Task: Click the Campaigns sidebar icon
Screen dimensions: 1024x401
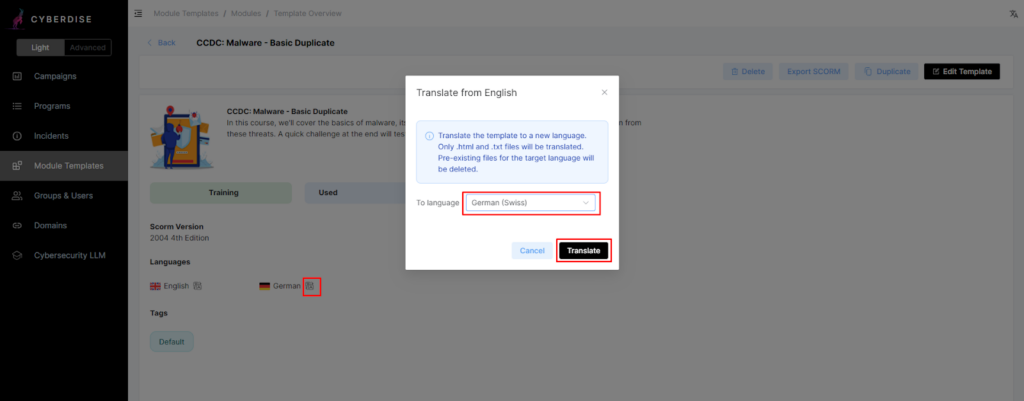Action: [x=17, y=76]
